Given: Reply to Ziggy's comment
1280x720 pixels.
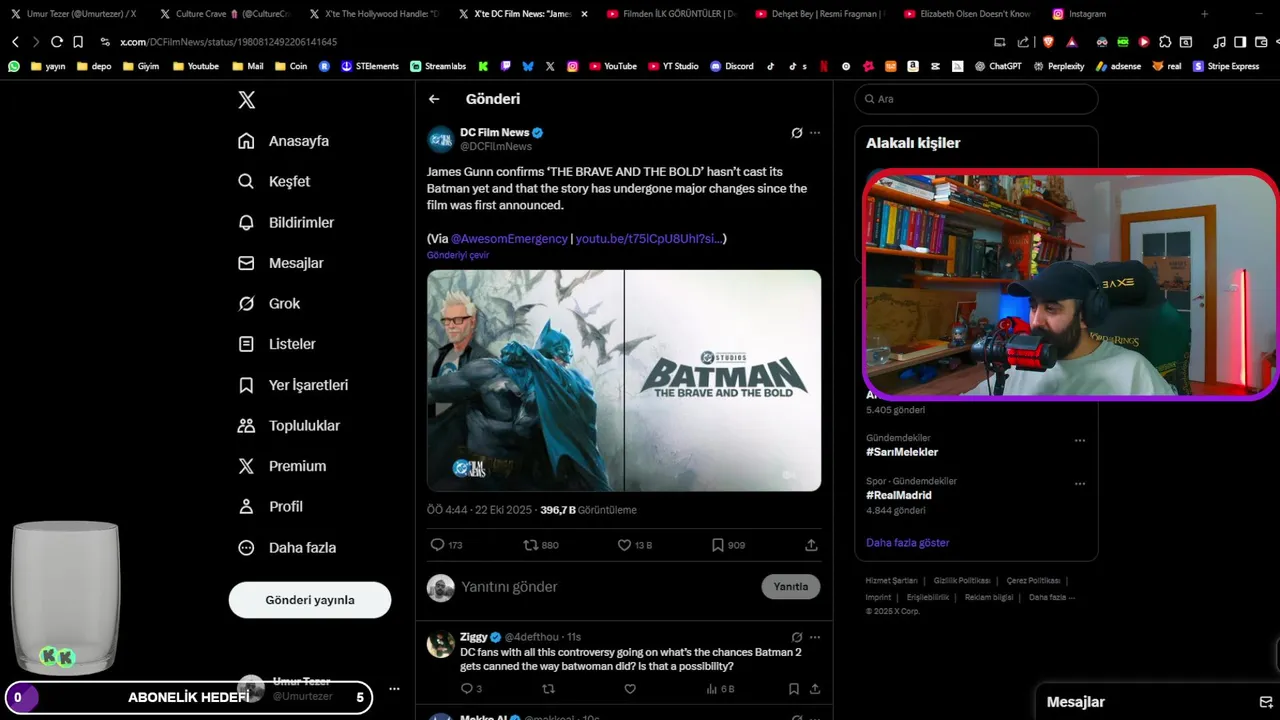Looking at the screenshot, I should click(471, 689).
